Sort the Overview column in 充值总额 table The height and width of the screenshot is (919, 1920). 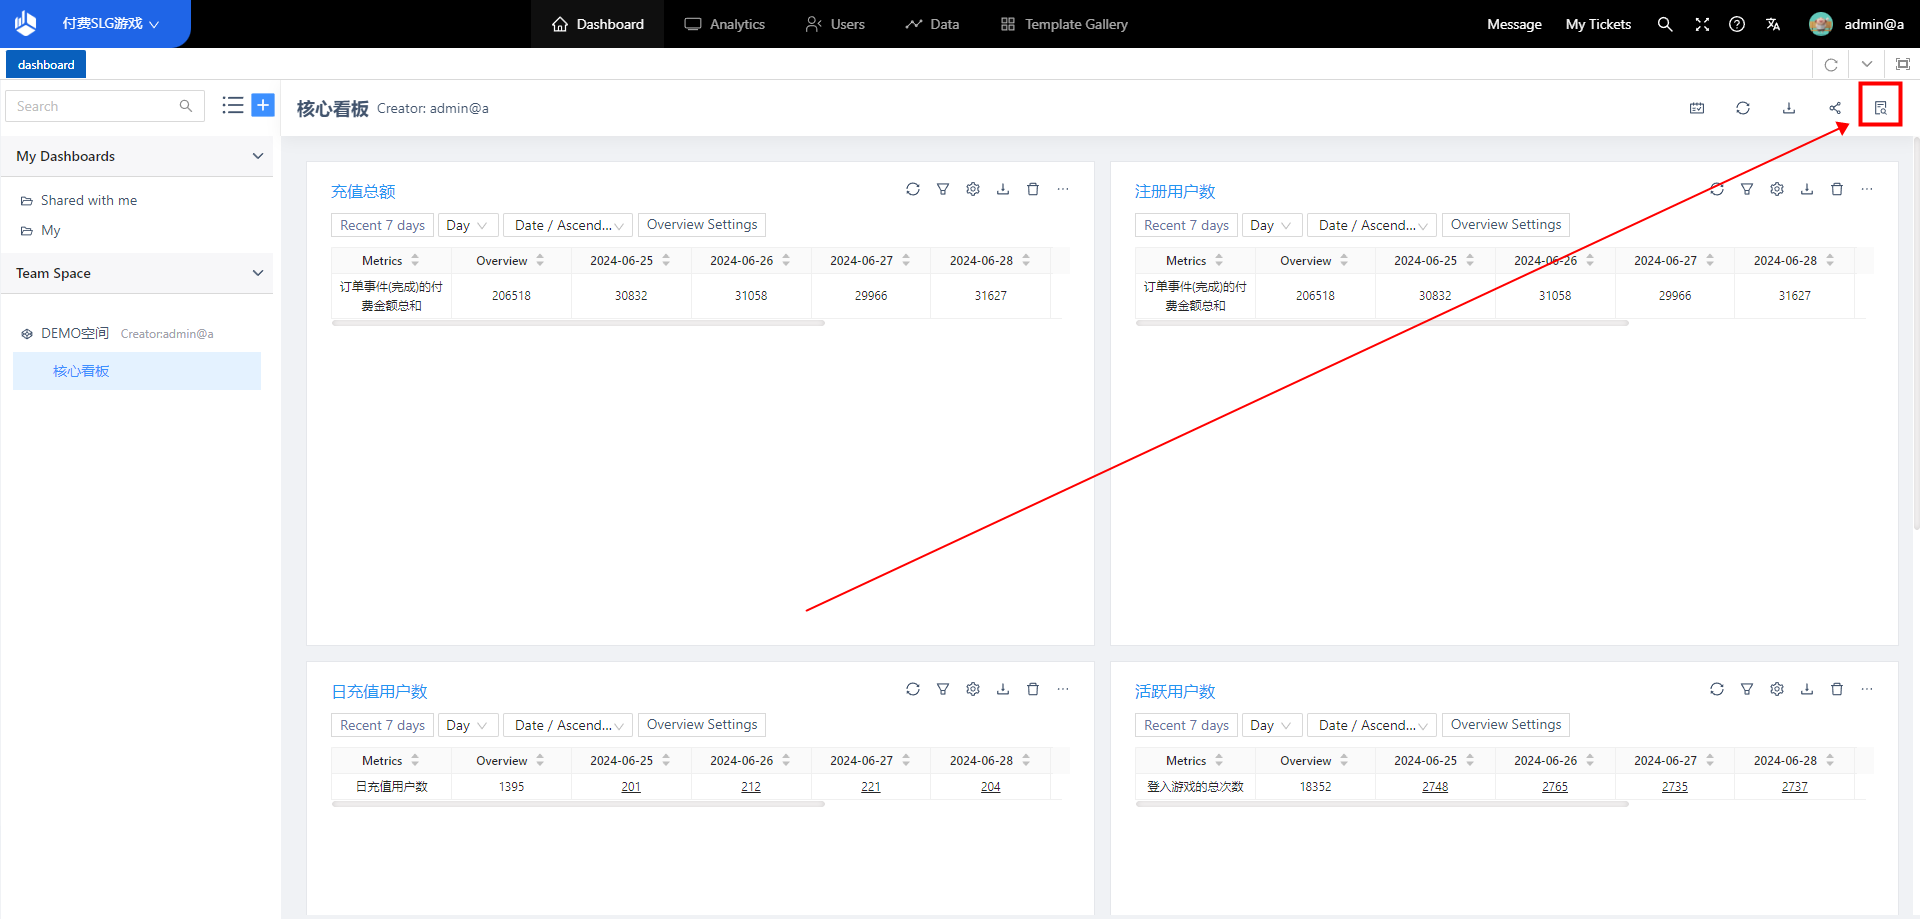tap(540, 260)
